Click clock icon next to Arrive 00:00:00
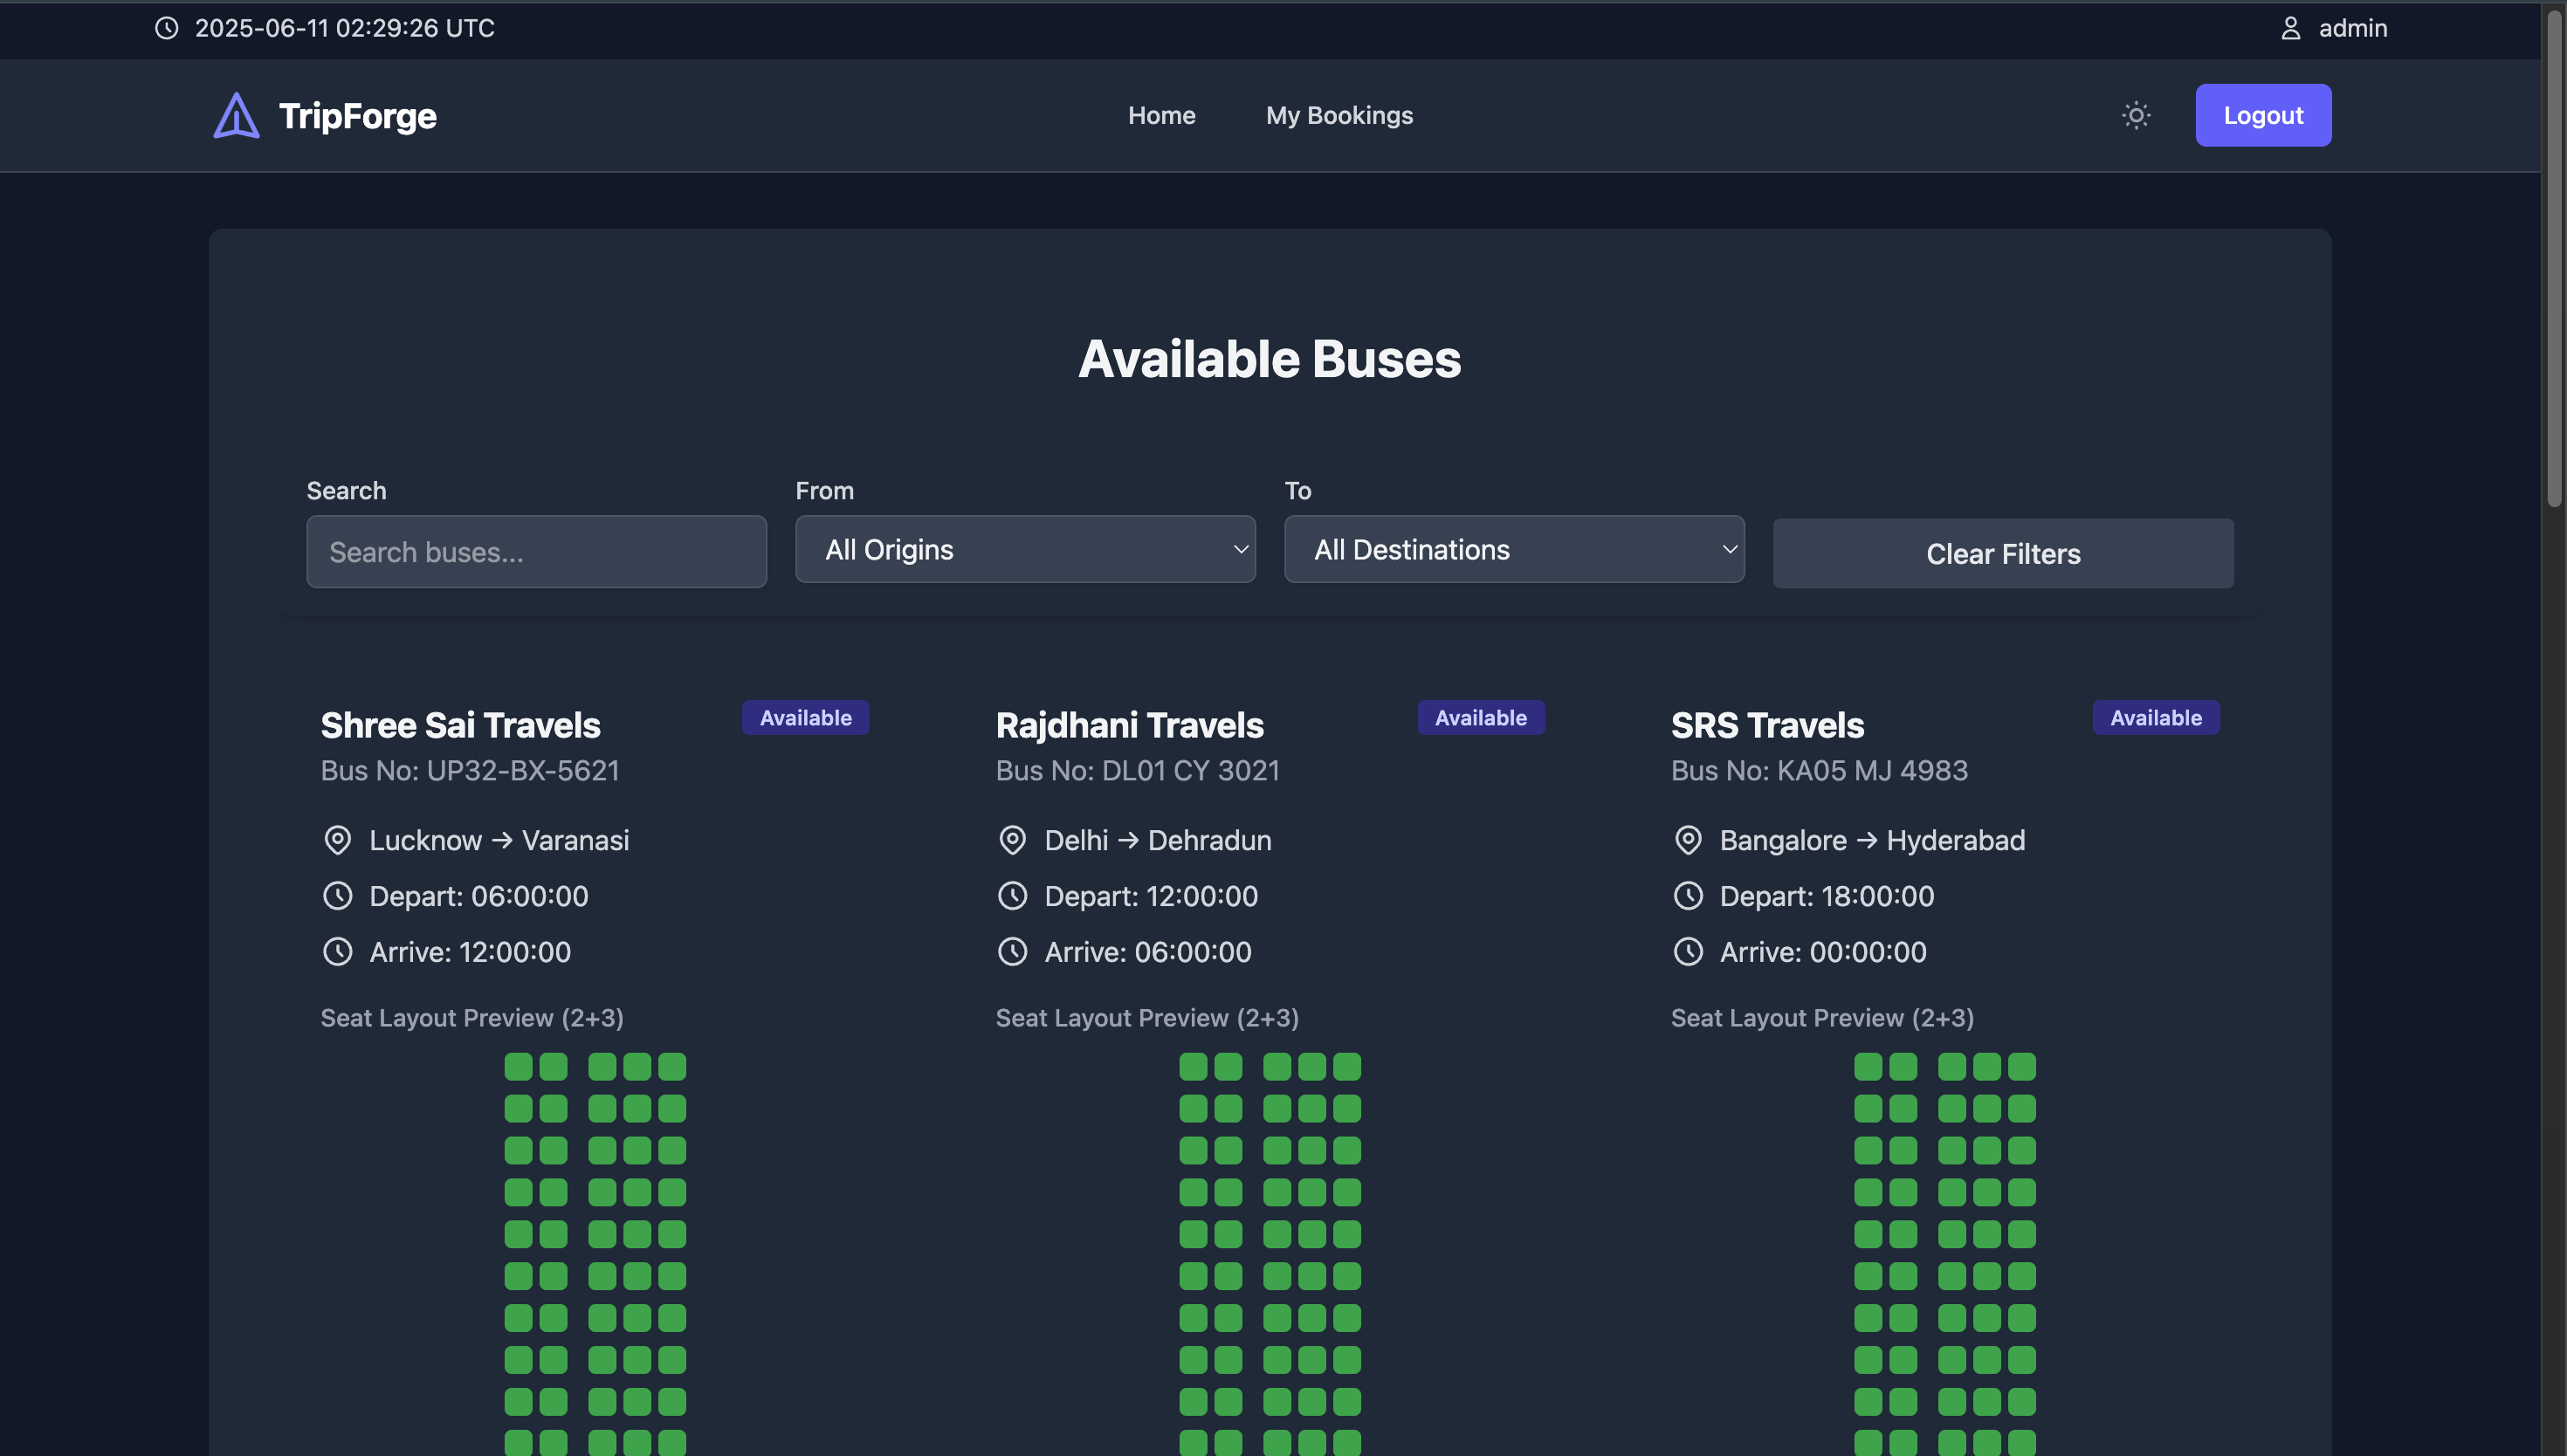 [x=1688, y=952]
